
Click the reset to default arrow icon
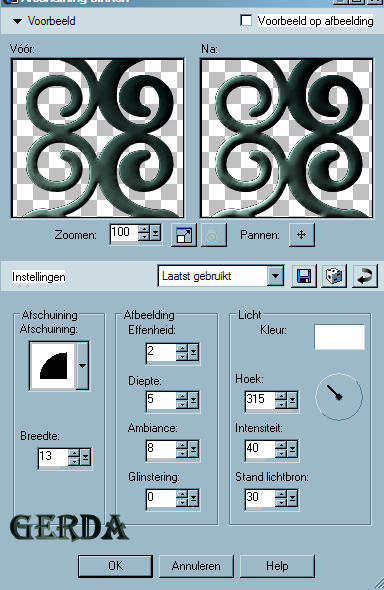point(364,276)
